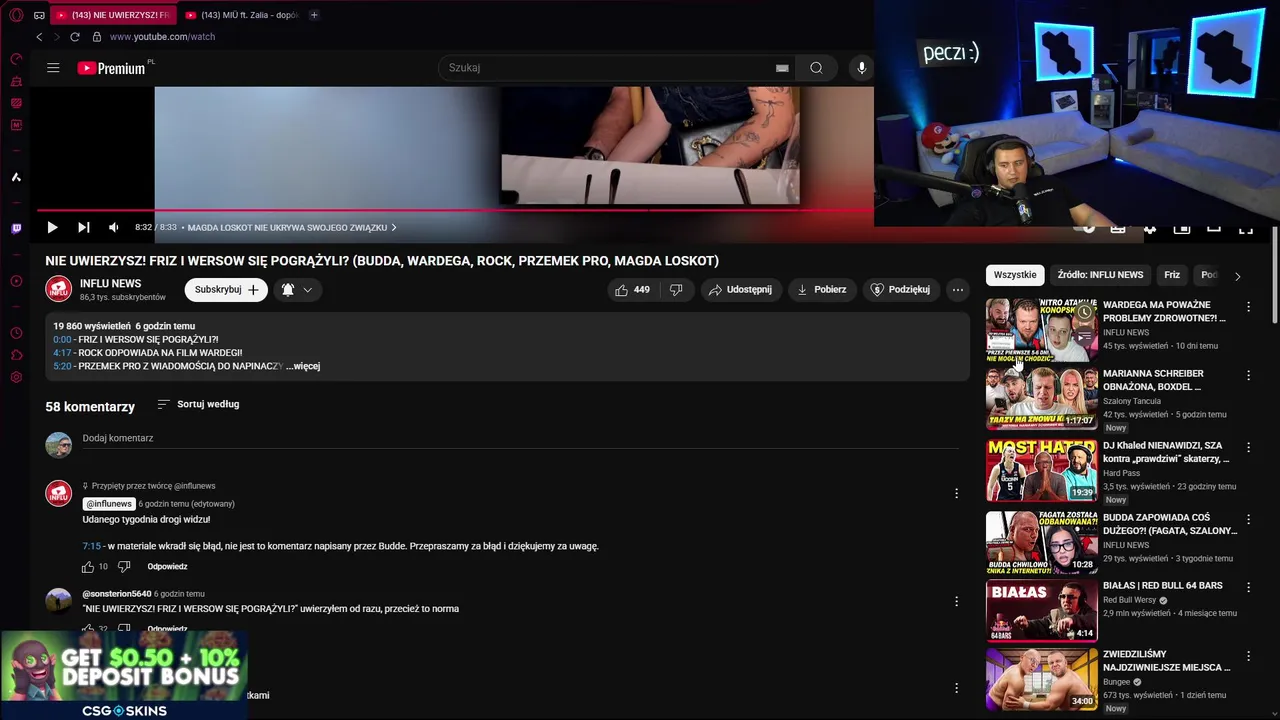
Task: Go back in the browser
Action: [x=39, y=37]
